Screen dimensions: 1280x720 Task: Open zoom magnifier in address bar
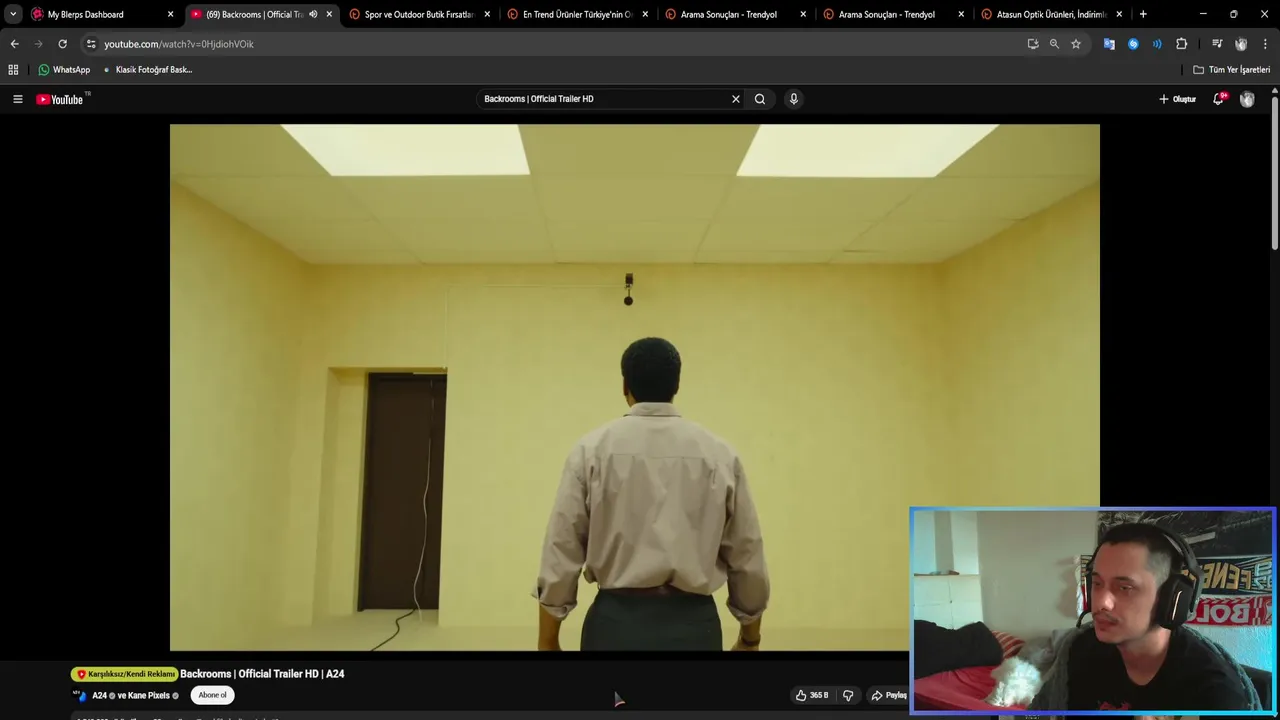pyautogui.click(x=1054, y=44)
